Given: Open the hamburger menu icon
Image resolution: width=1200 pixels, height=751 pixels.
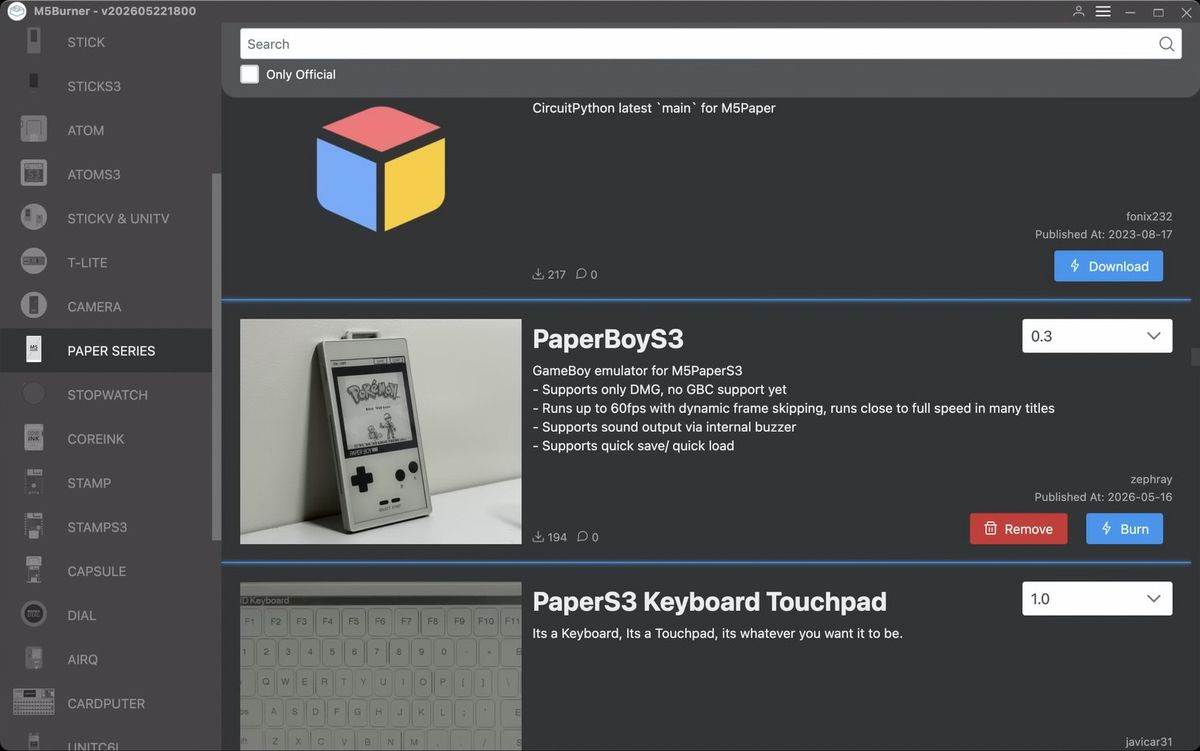Looking at the screenshot, I should [1103, 11].
